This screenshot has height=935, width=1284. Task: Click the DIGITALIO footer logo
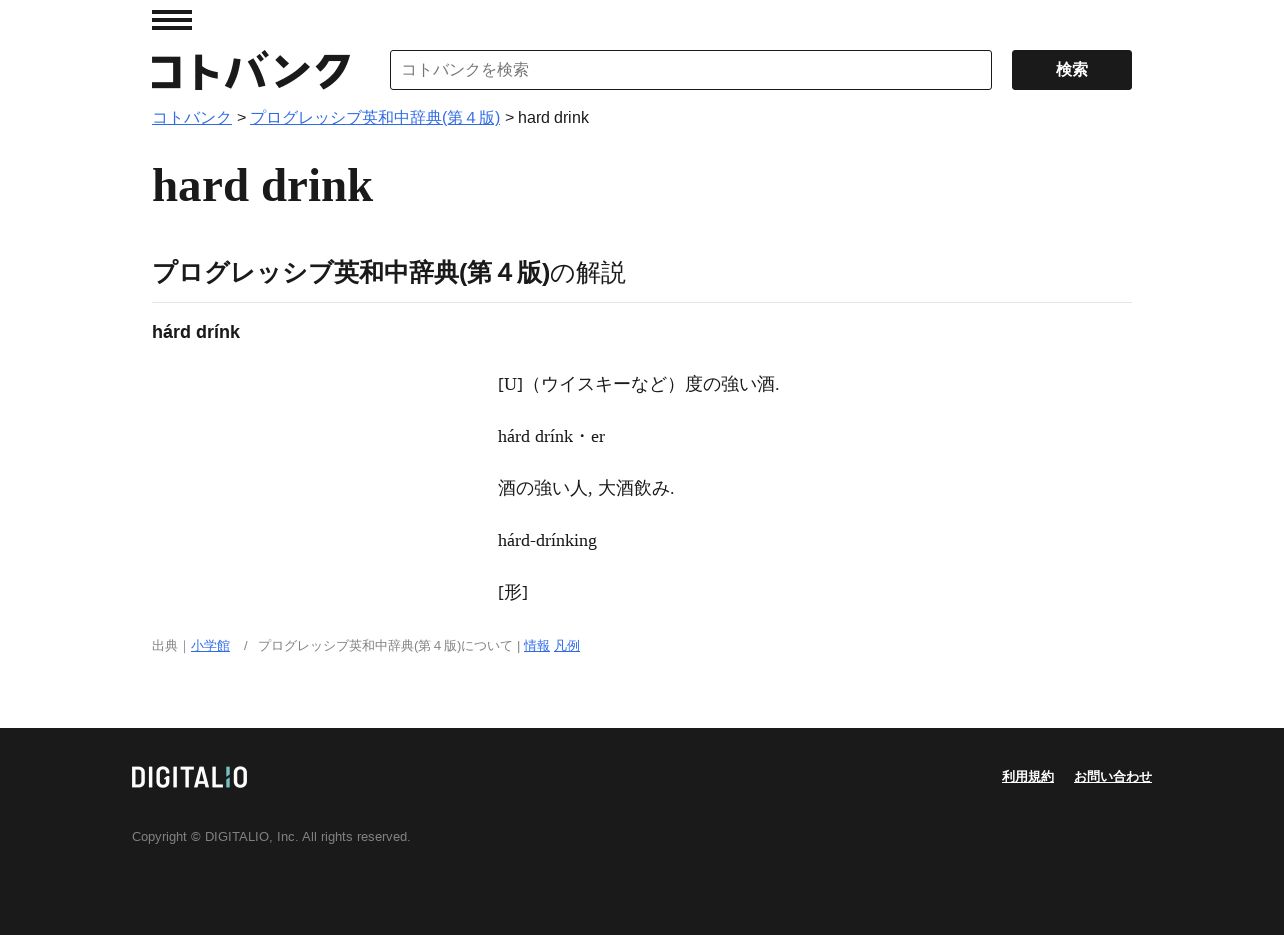189,777
